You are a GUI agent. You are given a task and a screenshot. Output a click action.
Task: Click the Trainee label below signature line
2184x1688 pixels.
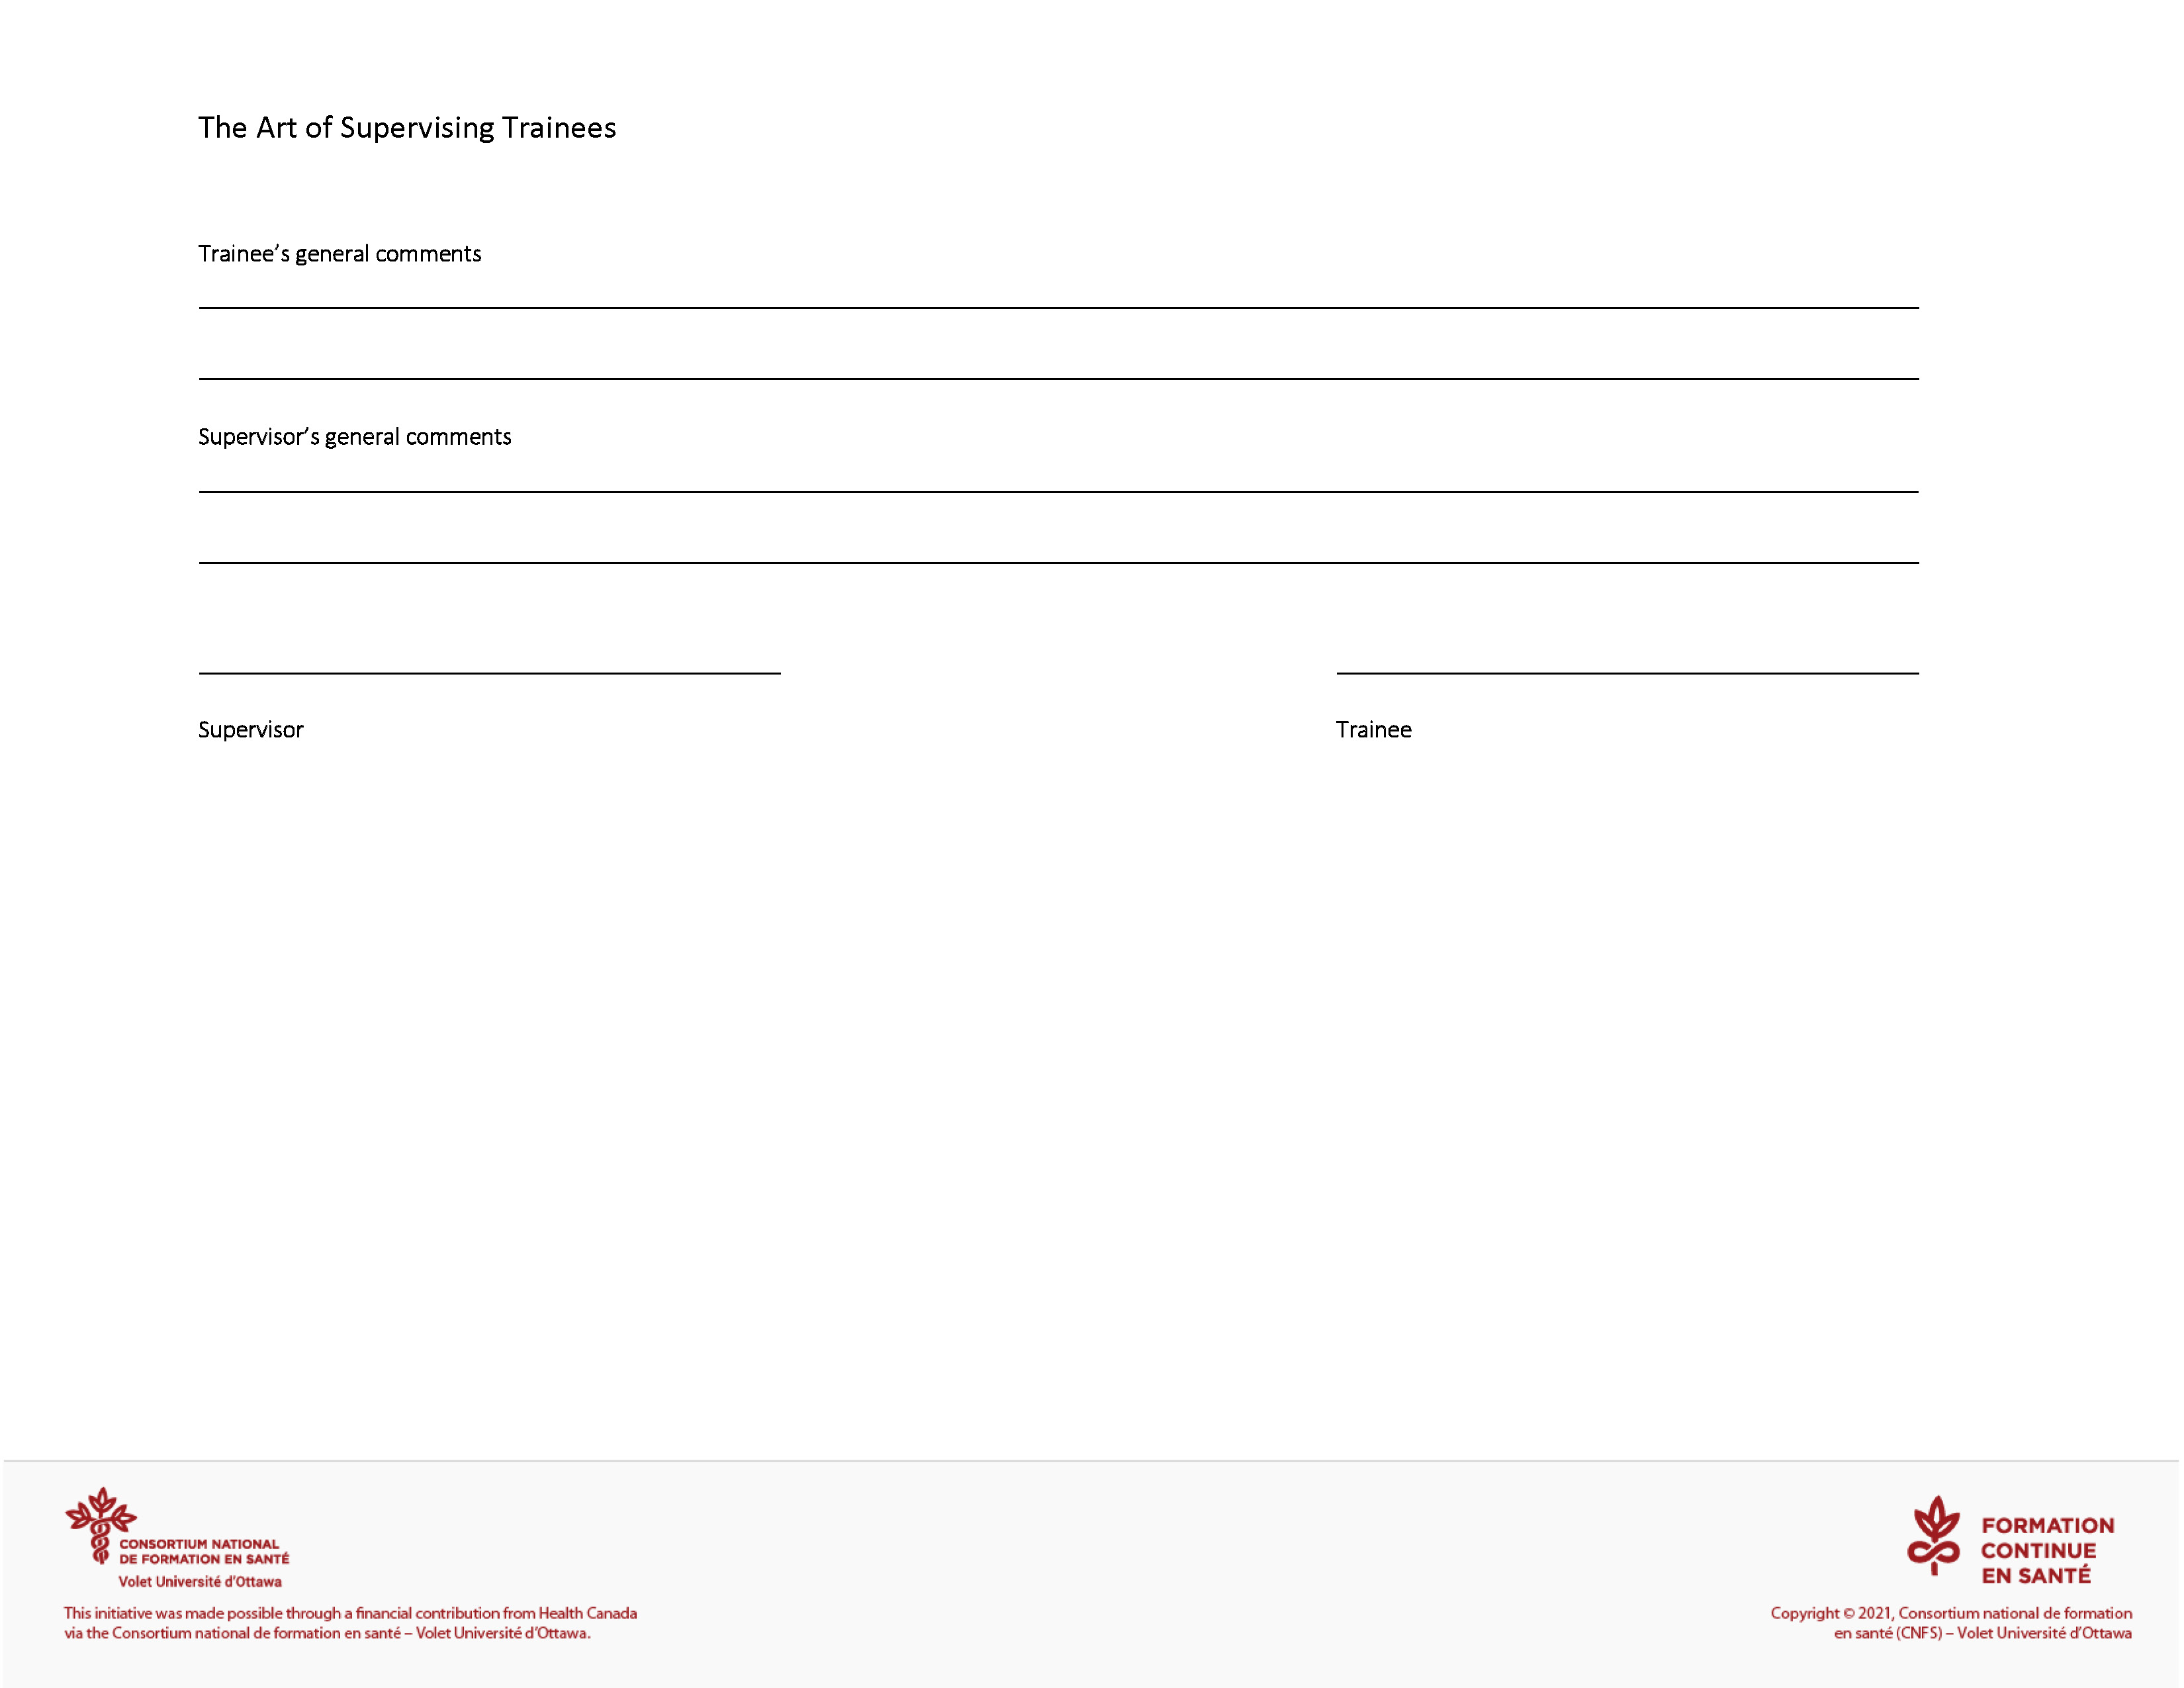tap(1374, 729)
